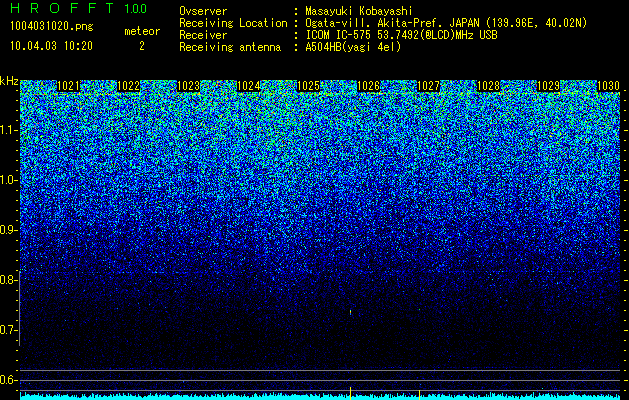Click the 'meteor' count label
Viewport: 629px width, 400px height.
tap(142, 31)
